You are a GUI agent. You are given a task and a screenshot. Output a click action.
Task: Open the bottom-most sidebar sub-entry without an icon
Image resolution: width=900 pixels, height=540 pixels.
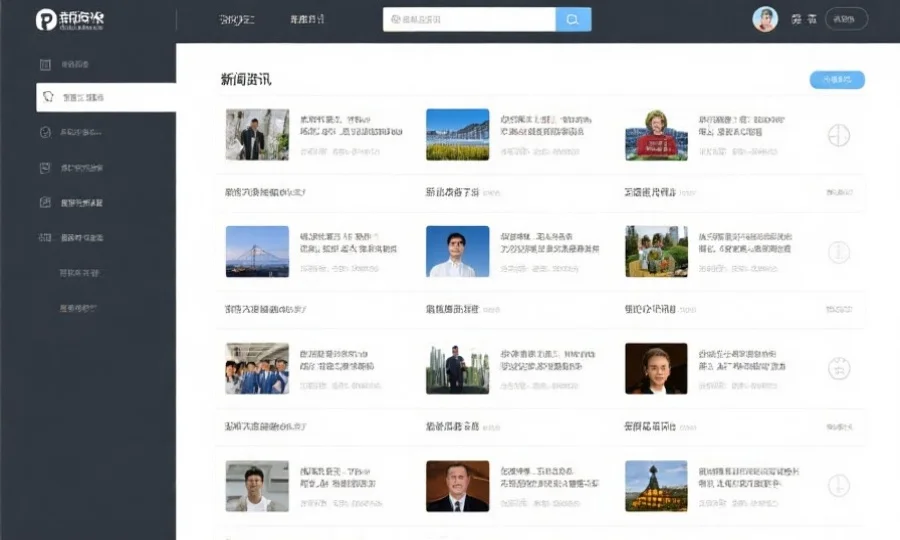(x=78, y=308)
